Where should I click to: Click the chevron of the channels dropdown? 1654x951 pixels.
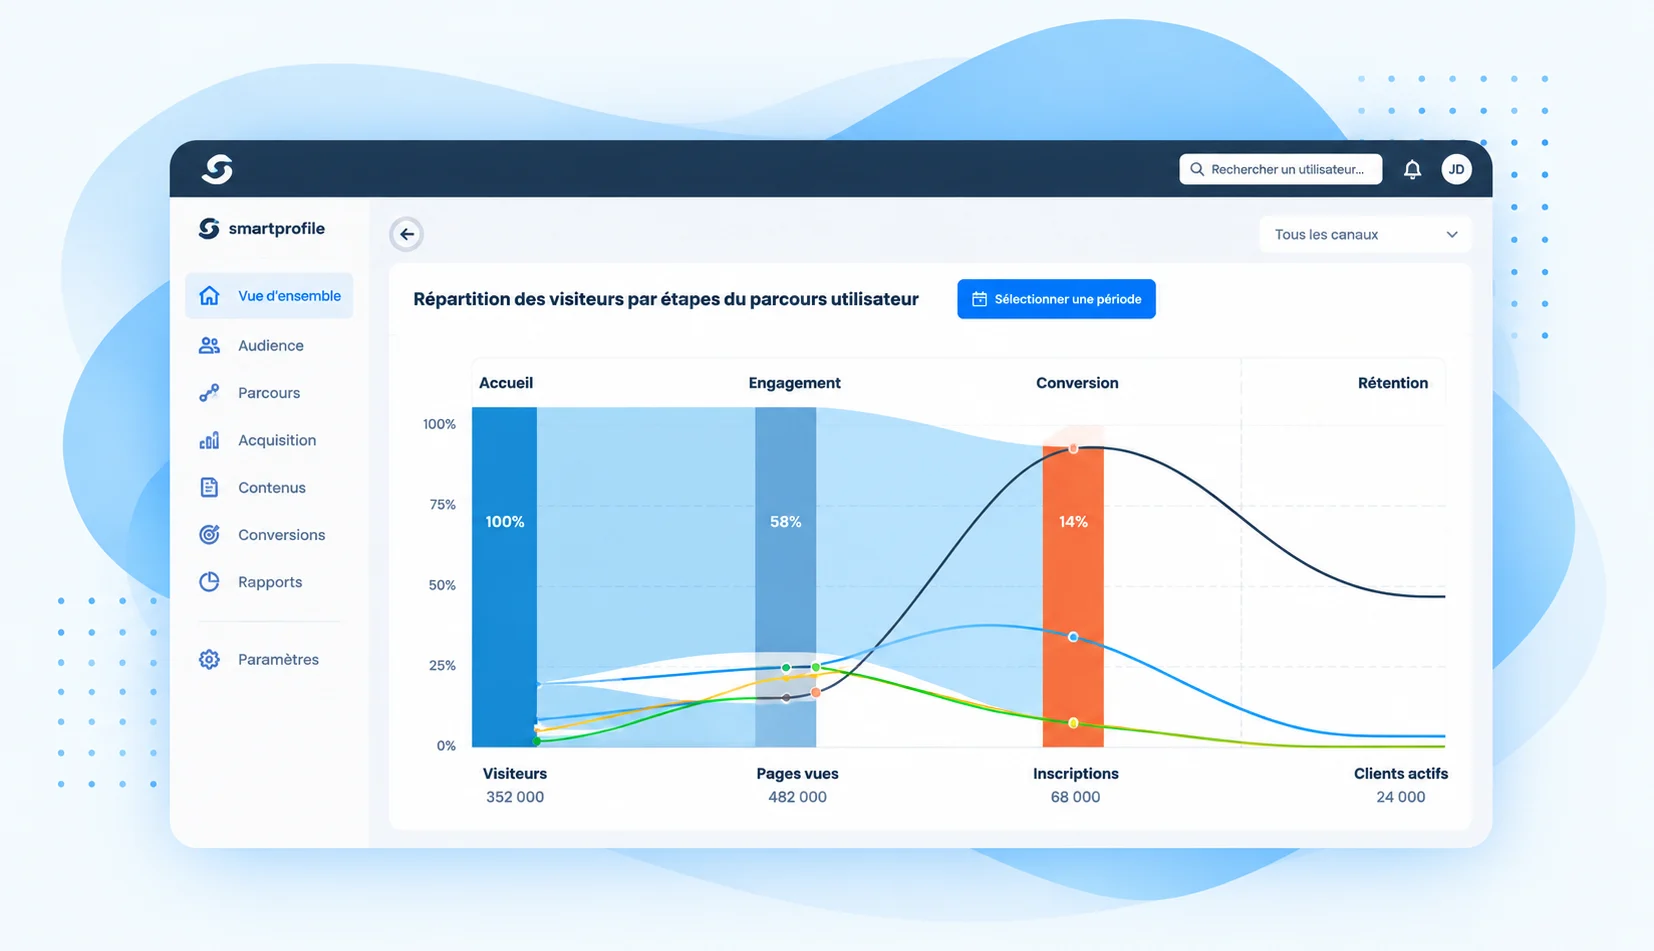[1452, 234]
